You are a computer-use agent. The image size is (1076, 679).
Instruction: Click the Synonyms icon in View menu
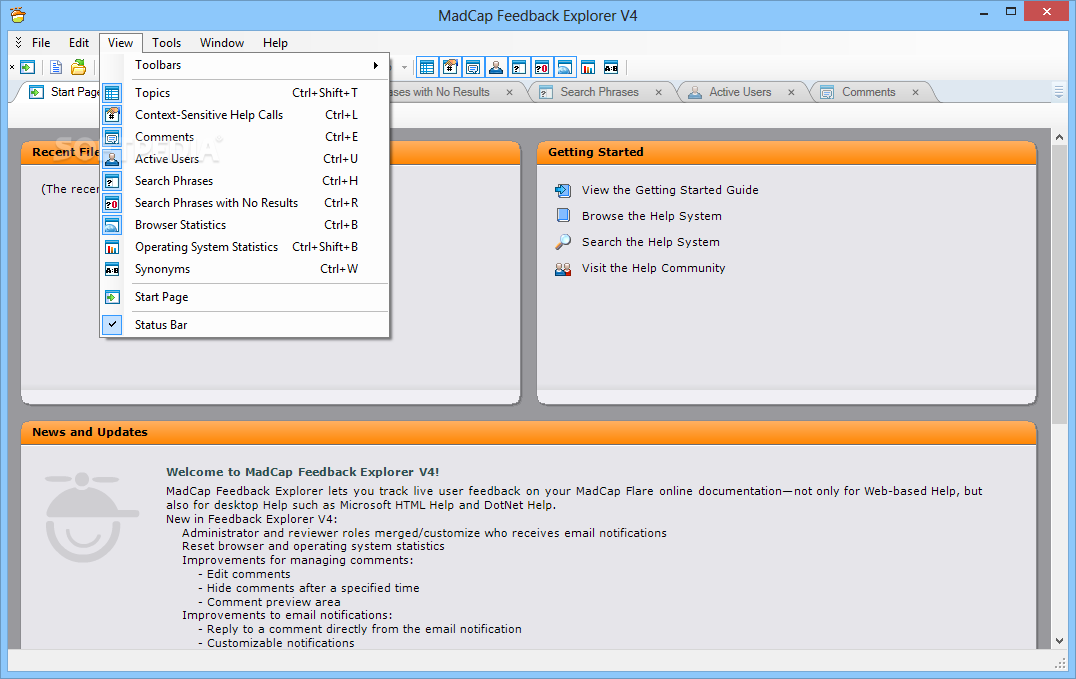point(112,269)
